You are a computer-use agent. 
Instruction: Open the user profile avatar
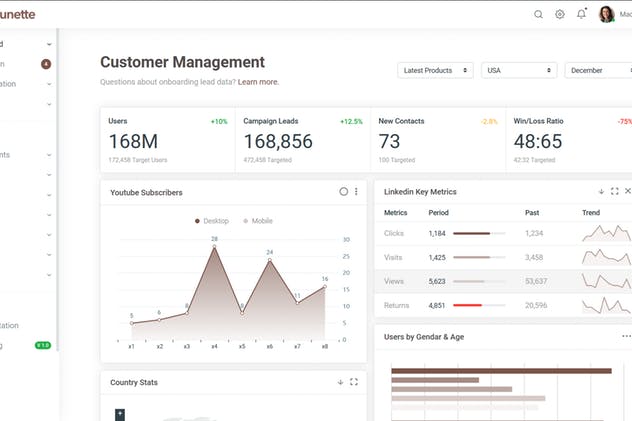point(606,15)
